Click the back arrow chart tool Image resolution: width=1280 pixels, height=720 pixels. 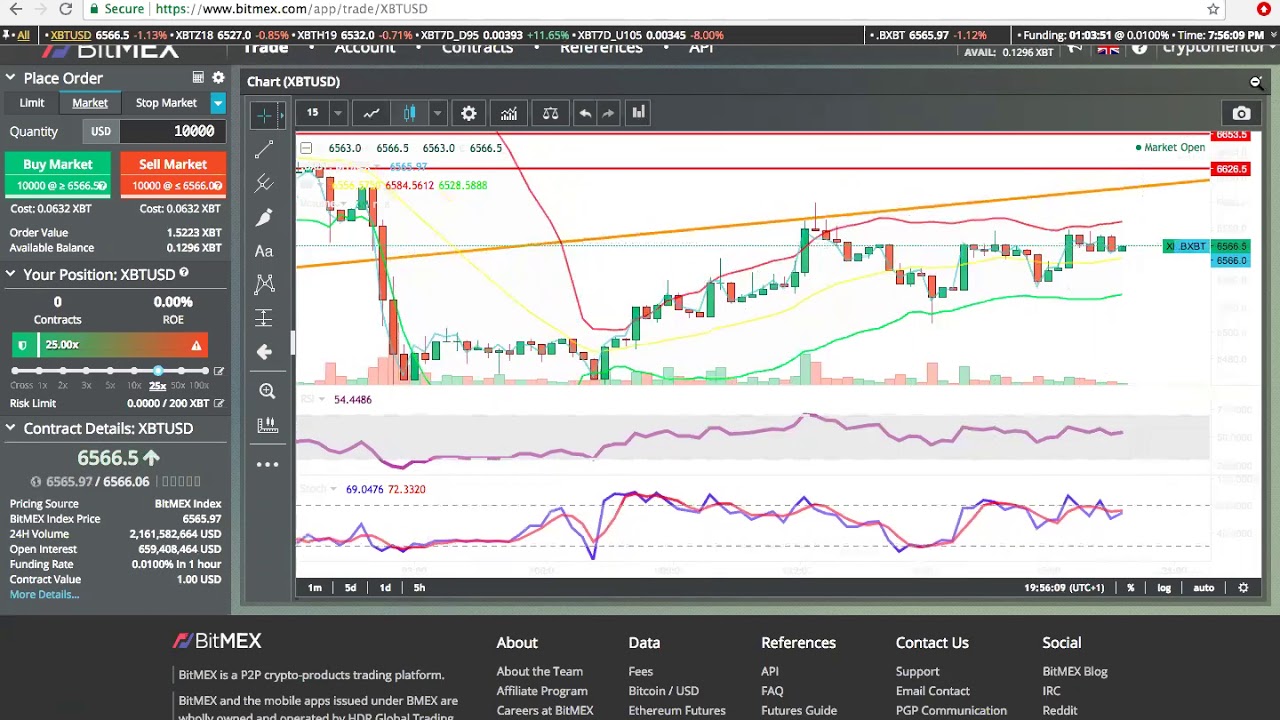(x=264, y=352)
